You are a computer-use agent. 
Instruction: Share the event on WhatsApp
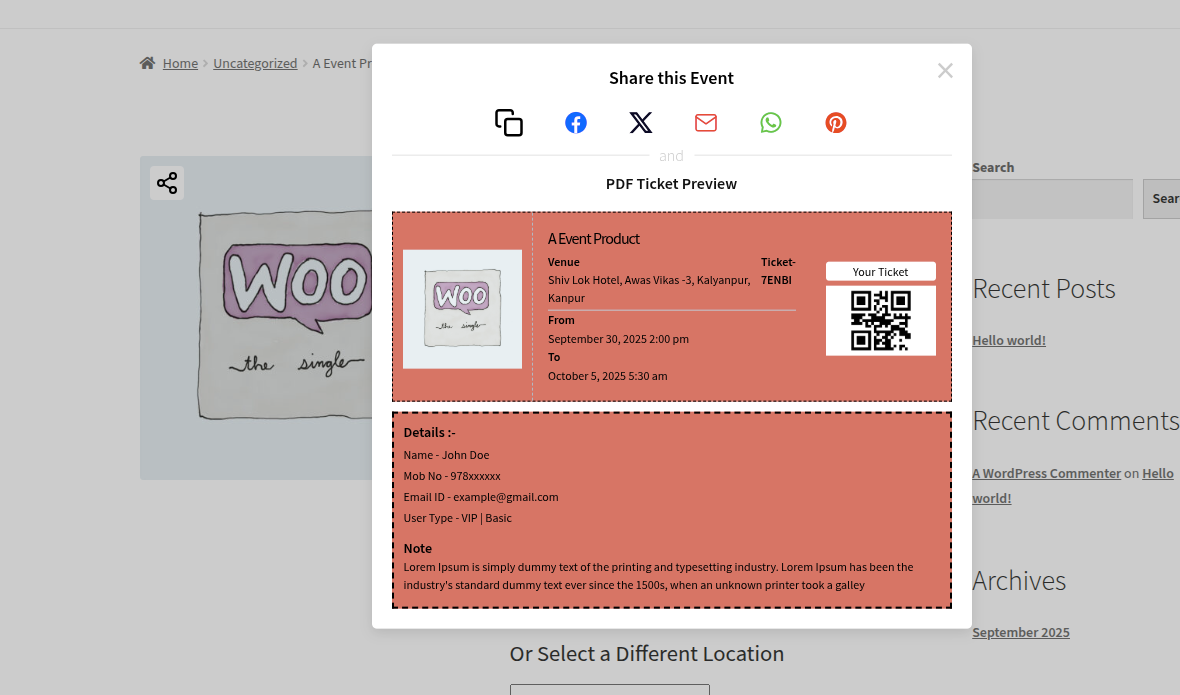771,123
